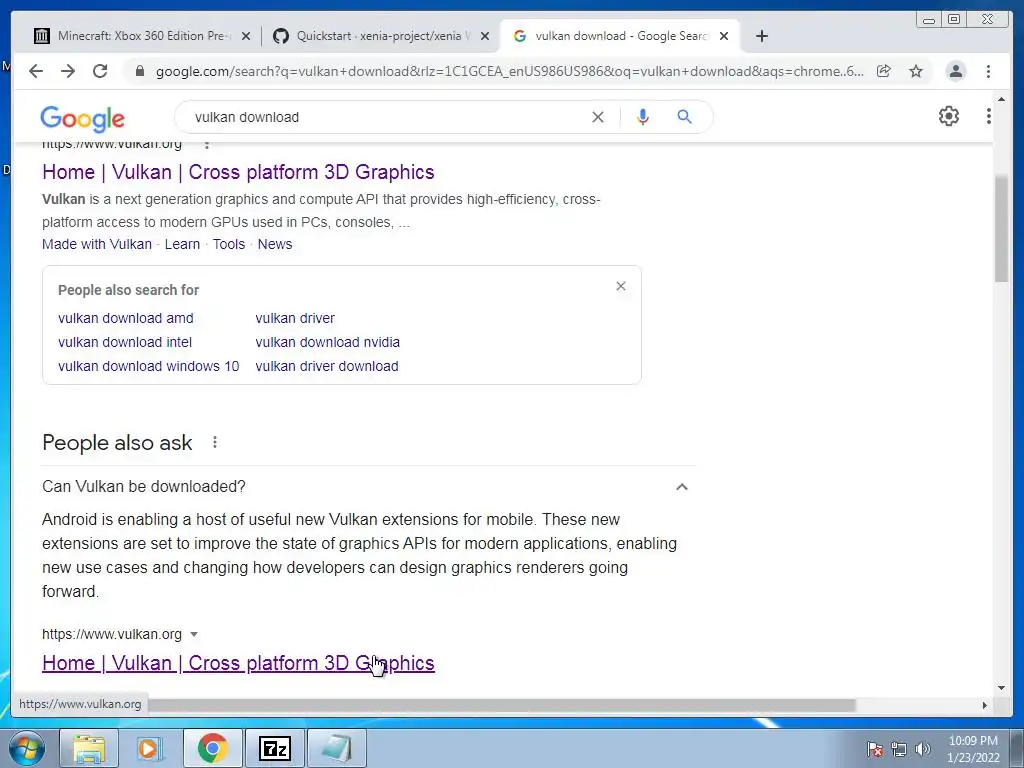Screen dimensions: 1024x768
Task: Open the News sitelink
Action: coord(275,244)
